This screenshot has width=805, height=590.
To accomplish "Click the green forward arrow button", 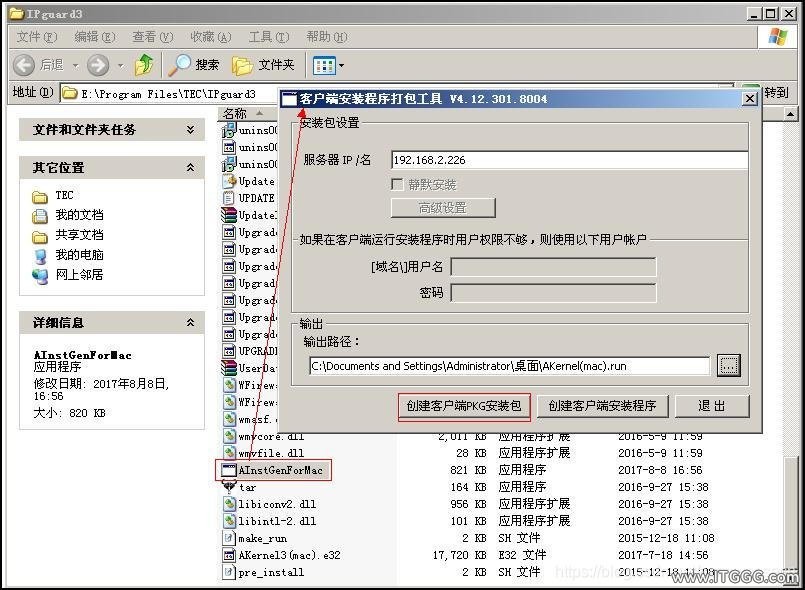I will click(98, 65).
